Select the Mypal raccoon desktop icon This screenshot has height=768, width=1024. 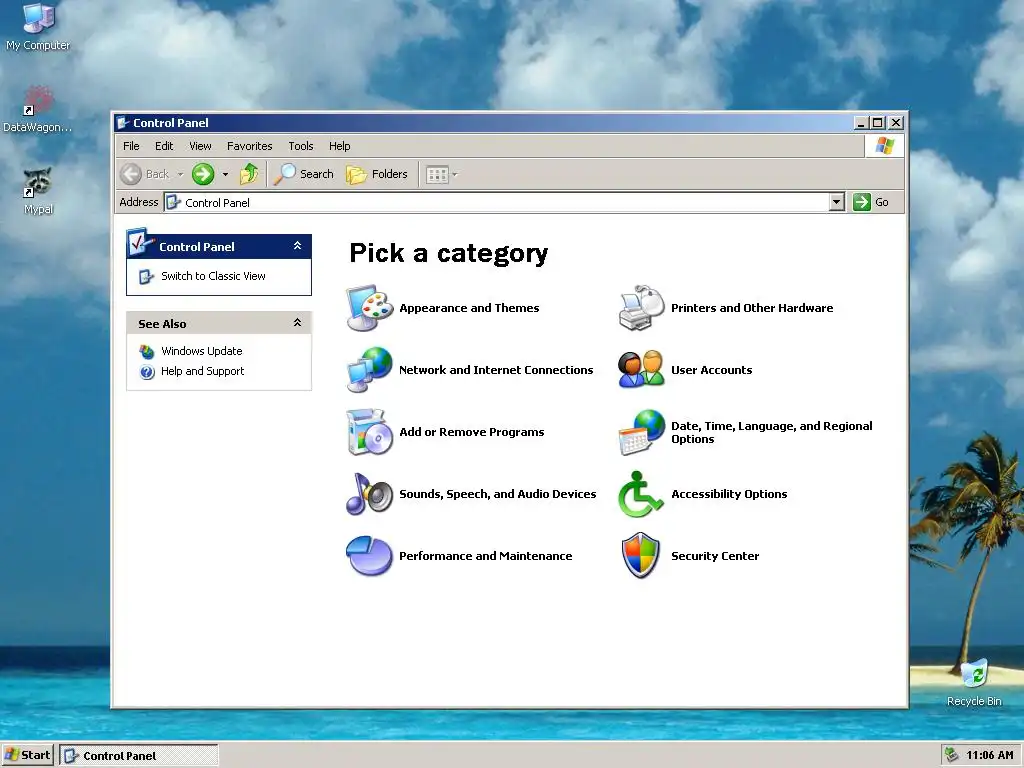[x=38, y=183]
